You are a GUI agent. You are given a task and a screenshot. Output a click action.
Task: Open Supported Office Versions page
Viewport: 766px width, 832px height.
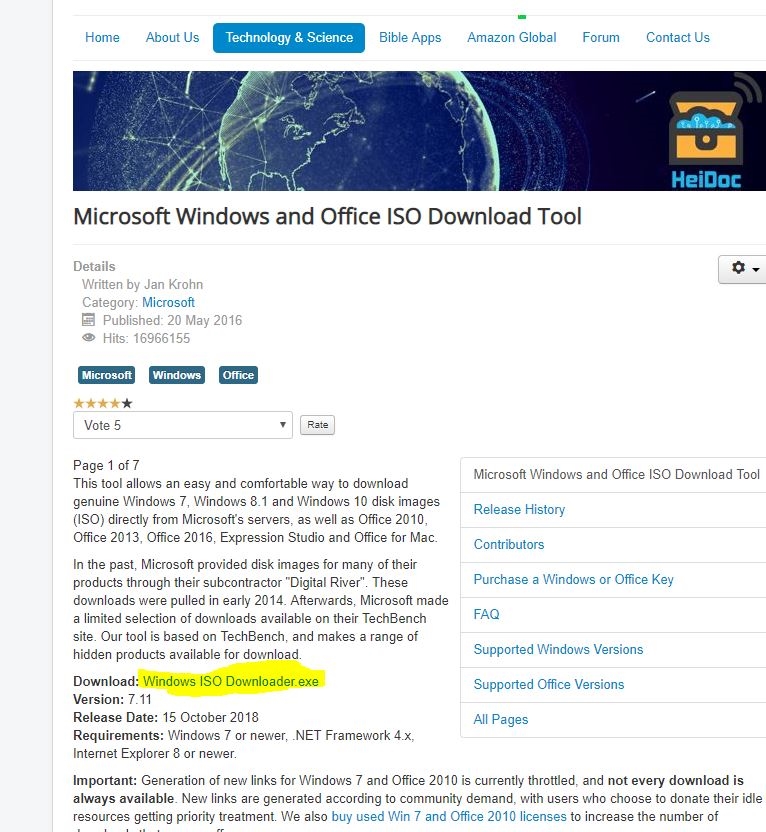pos(549,684)
